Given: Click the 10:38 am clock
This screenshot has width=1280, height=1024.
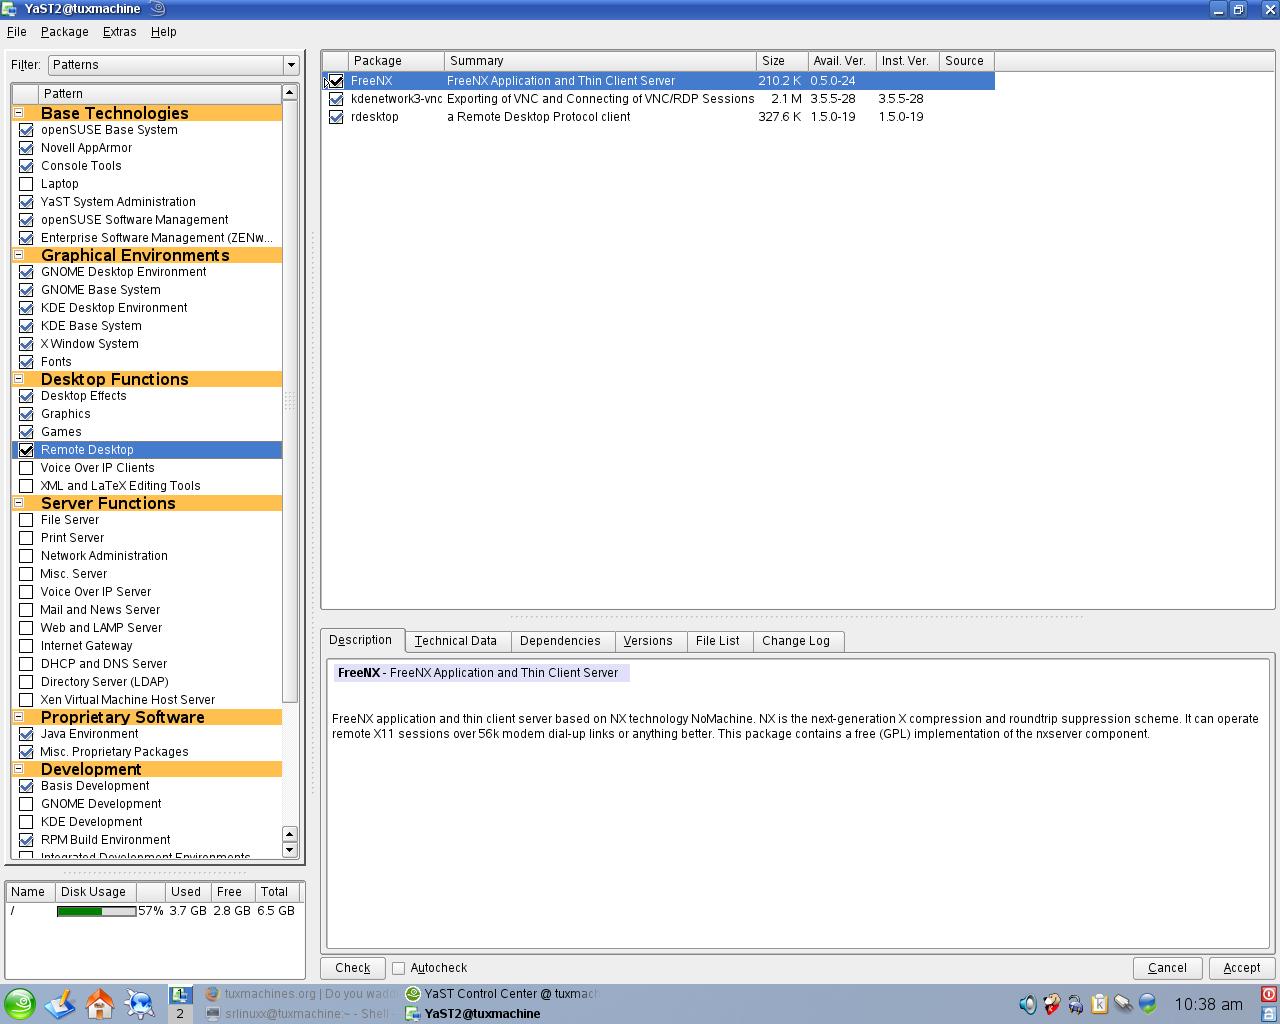Looking at the screenshot, I should click(x=1208, y=1004).
